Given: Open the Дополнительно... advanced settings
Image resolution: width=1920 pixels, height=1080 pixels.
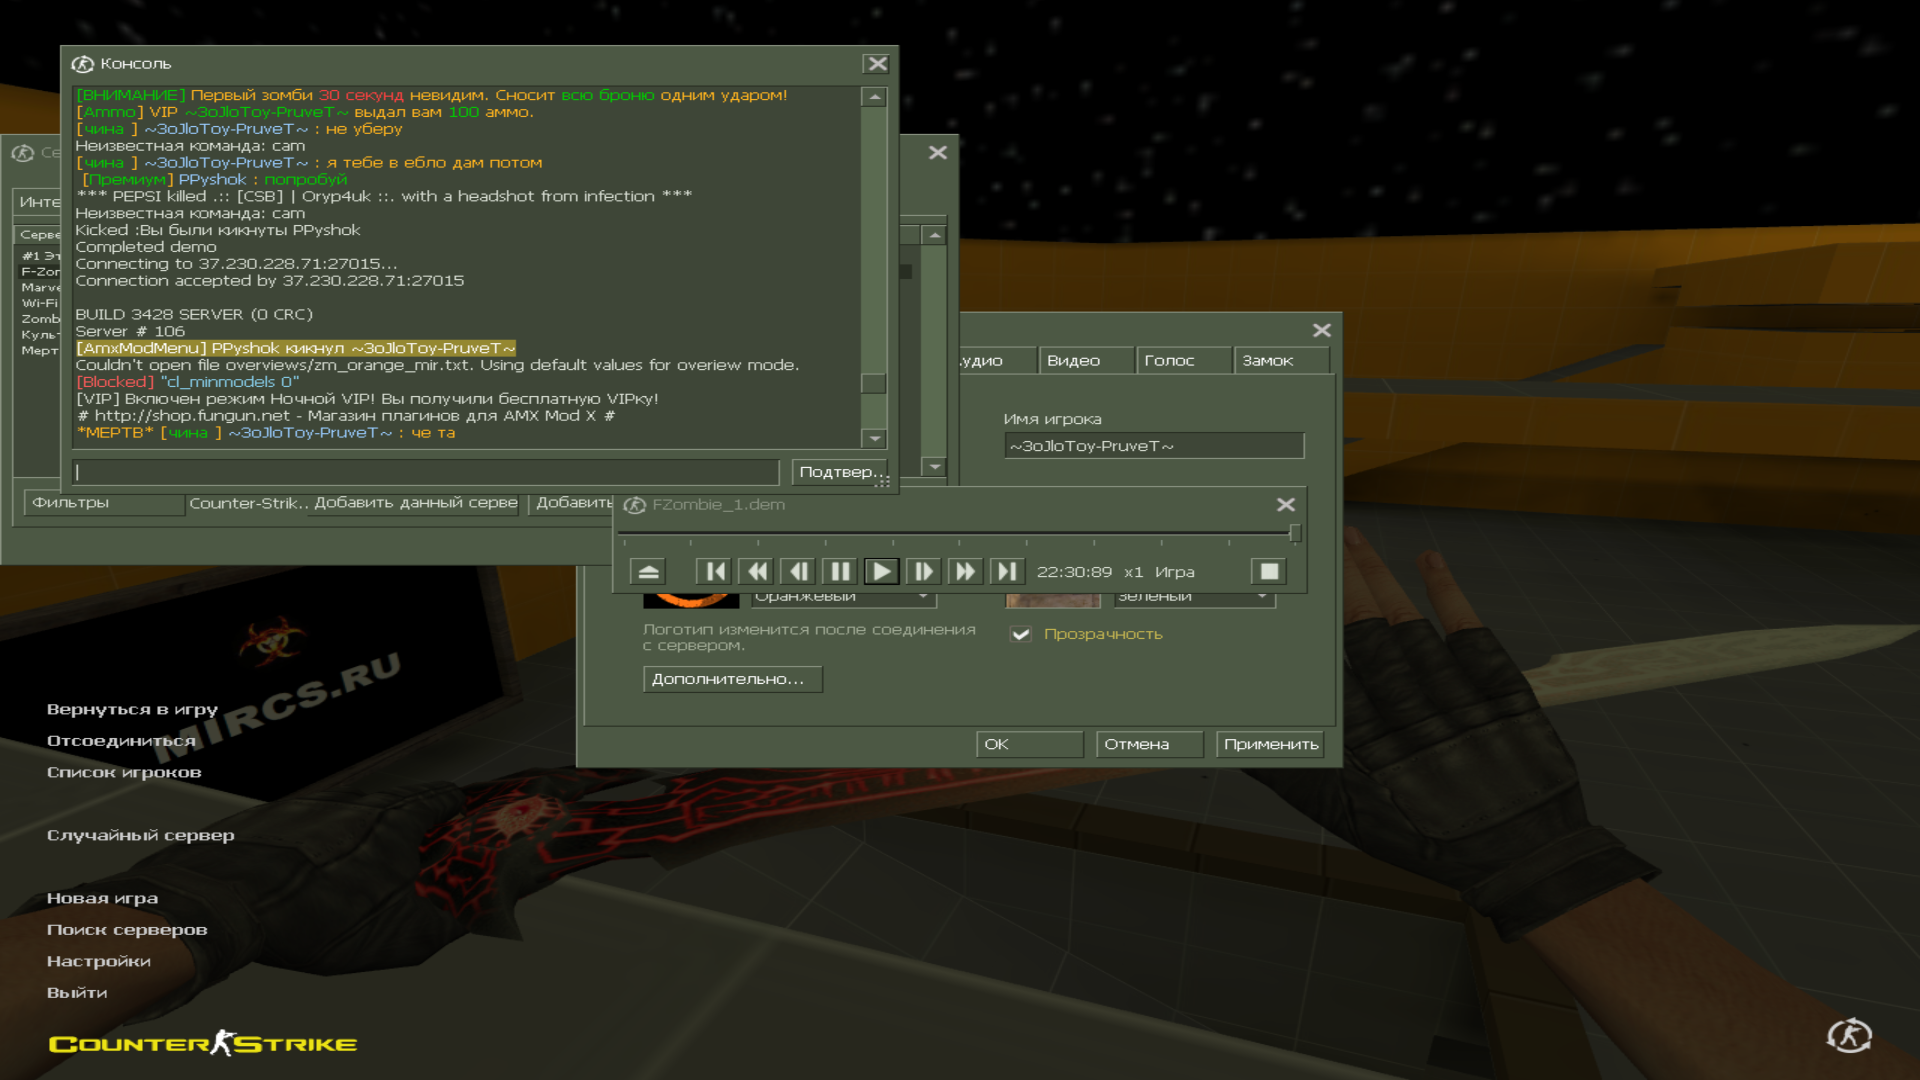Looking at the screenshot, I should [x=732, y=679].
